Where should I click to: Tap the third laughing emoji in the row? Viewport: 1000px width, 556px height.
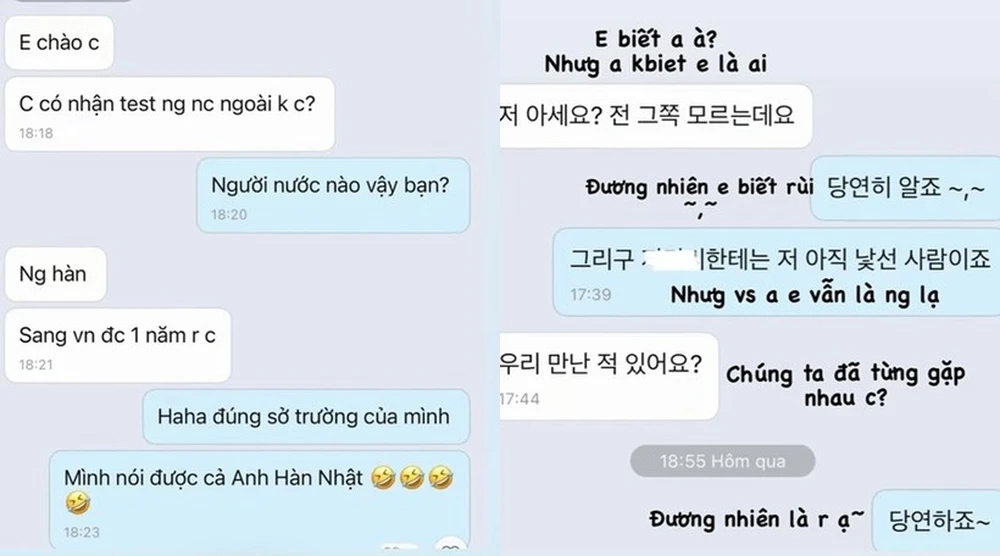[x=441, y=478]
